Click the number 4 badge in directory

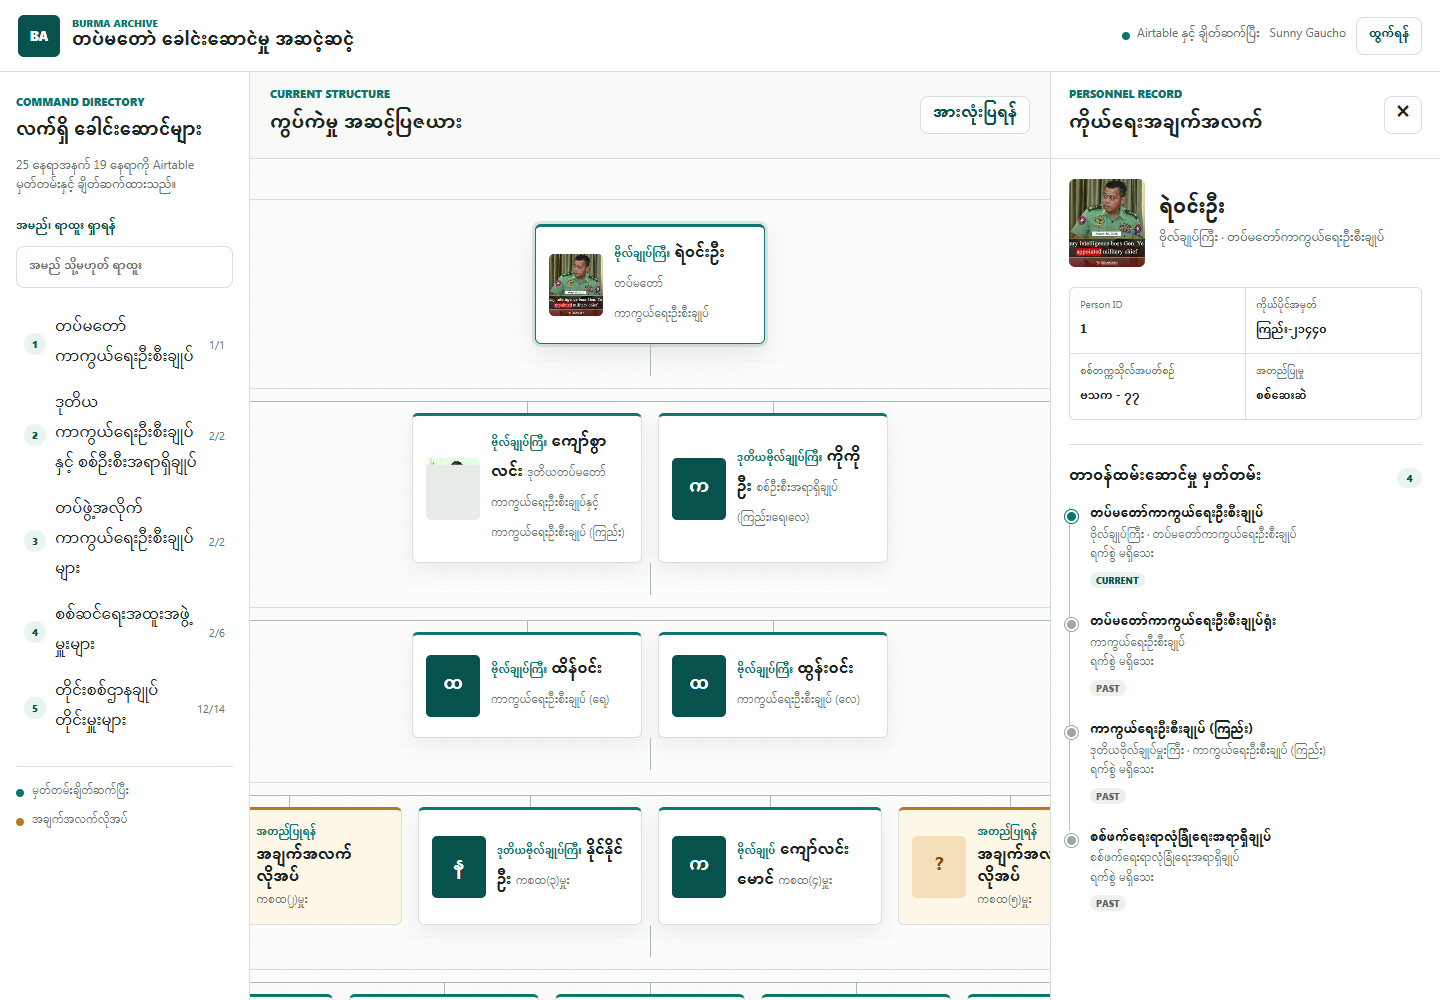click(35, 632)
